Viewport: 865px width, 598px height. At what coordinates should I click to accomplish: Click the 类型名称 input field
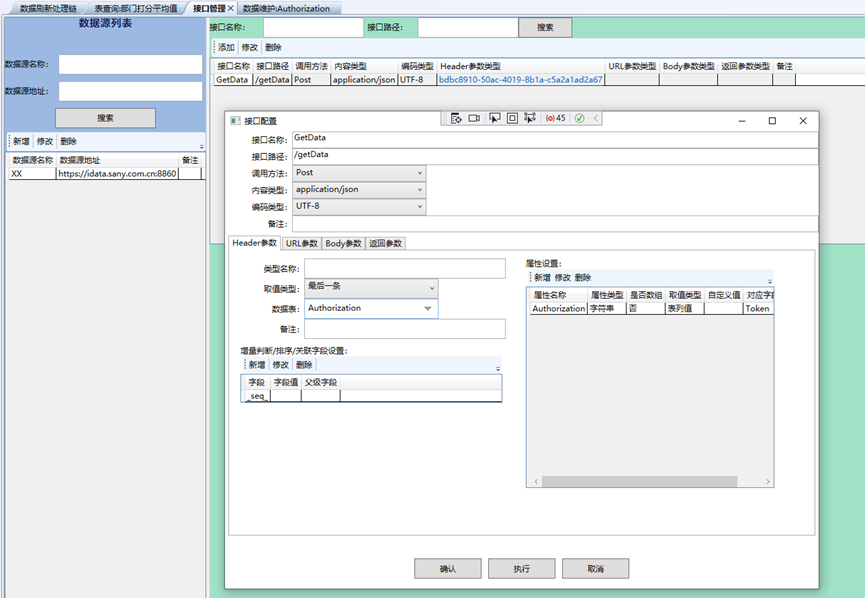click(405, 269)
